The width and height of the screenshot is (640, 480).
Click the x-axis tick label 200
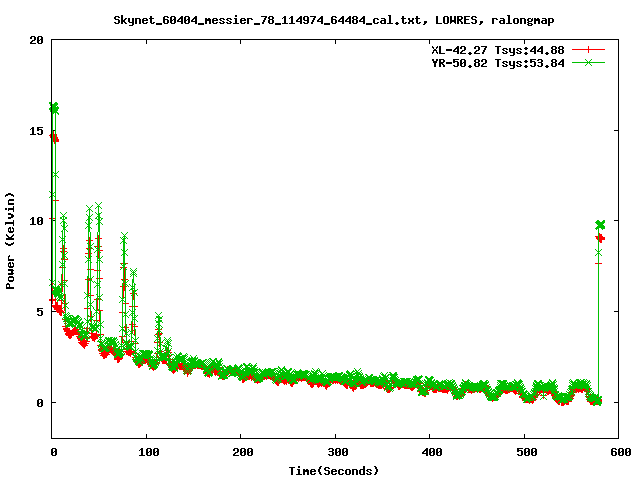click(242, 452)
